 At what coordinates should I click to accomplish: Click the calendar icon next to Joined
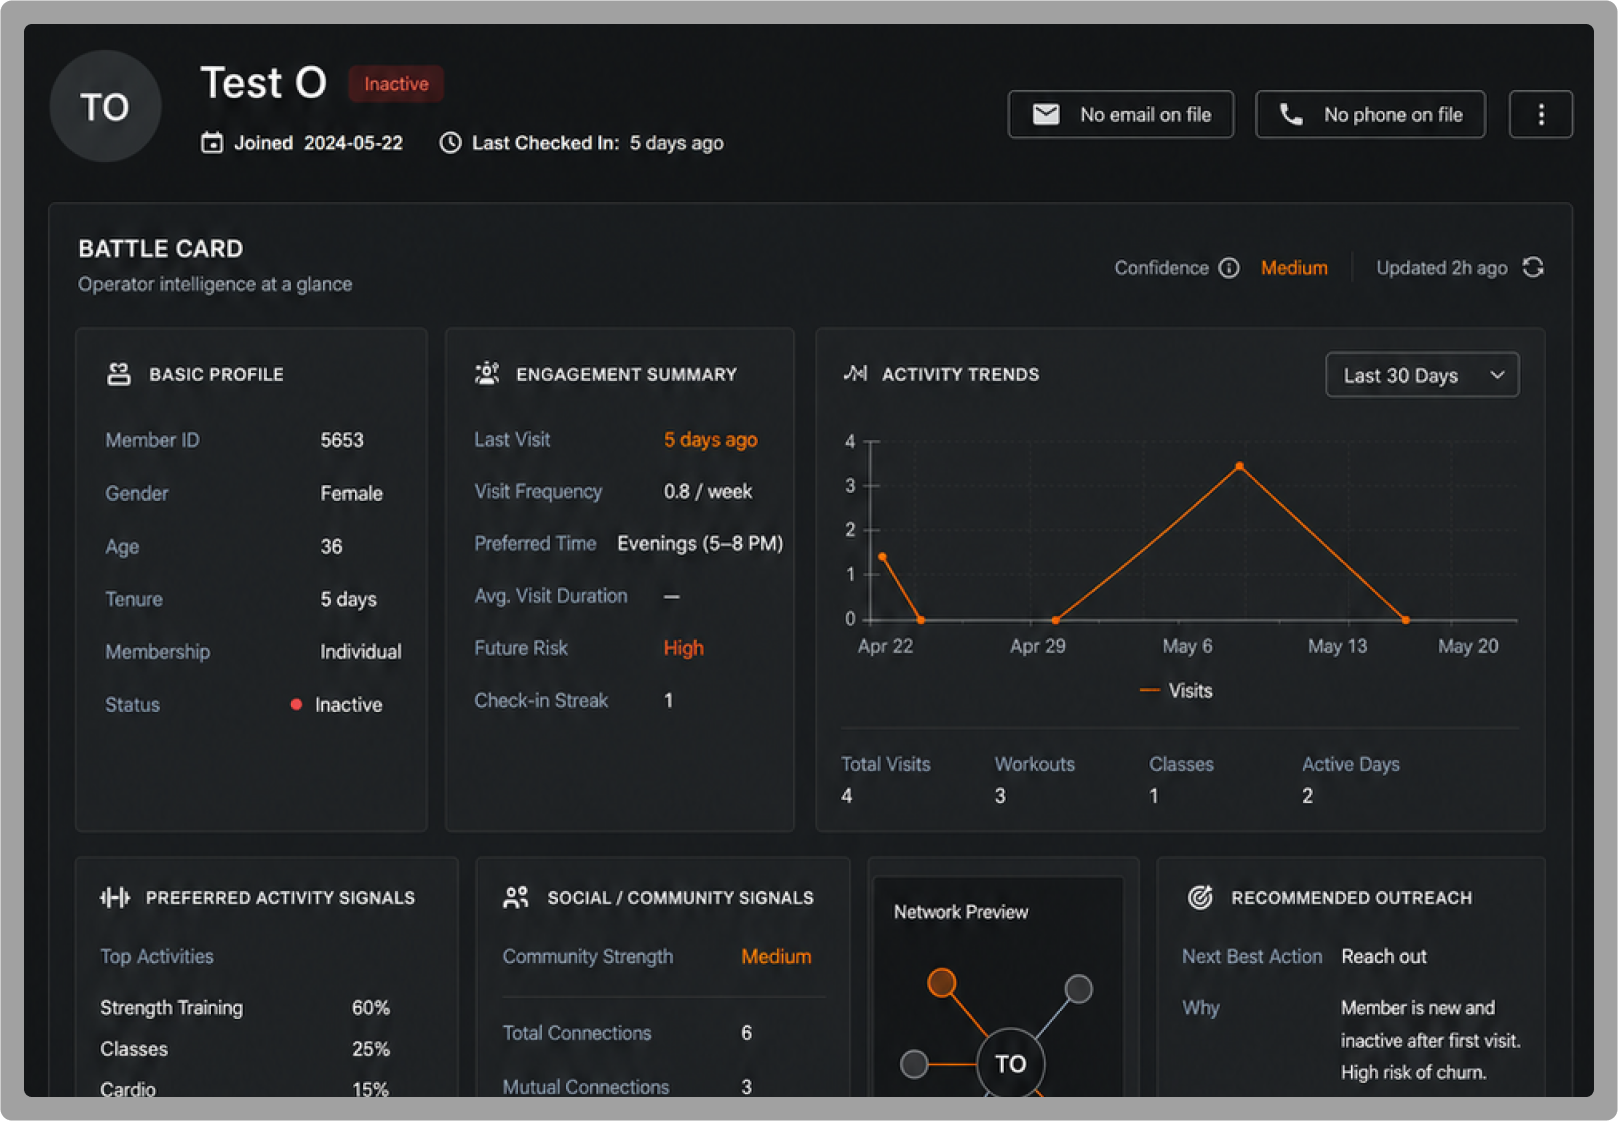click(212, 143)
